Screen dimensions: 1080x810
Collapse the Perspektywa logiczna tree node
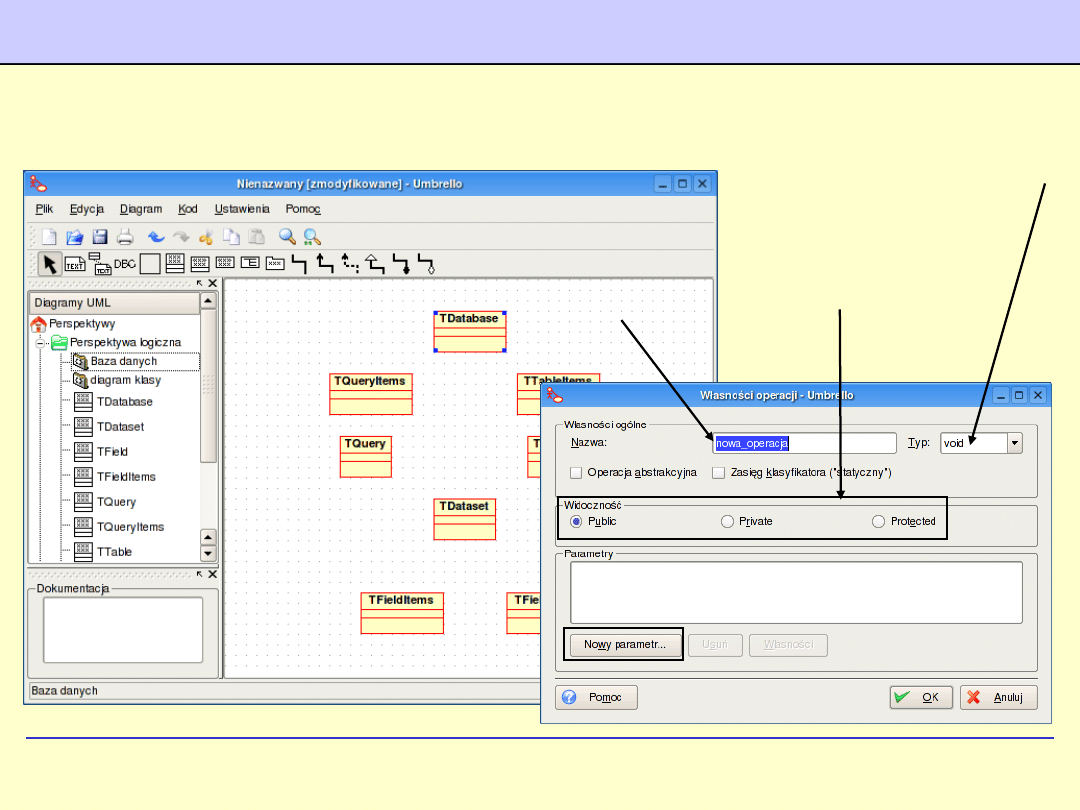(42, 342)
